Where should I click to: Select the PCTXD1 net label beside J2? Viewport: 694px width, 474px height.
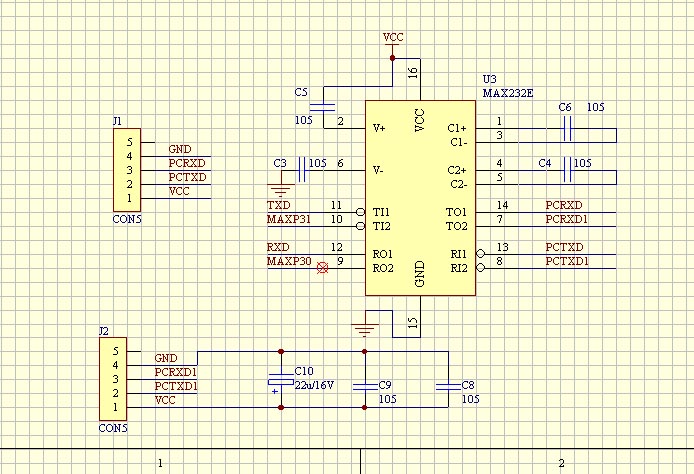[176, 386]
